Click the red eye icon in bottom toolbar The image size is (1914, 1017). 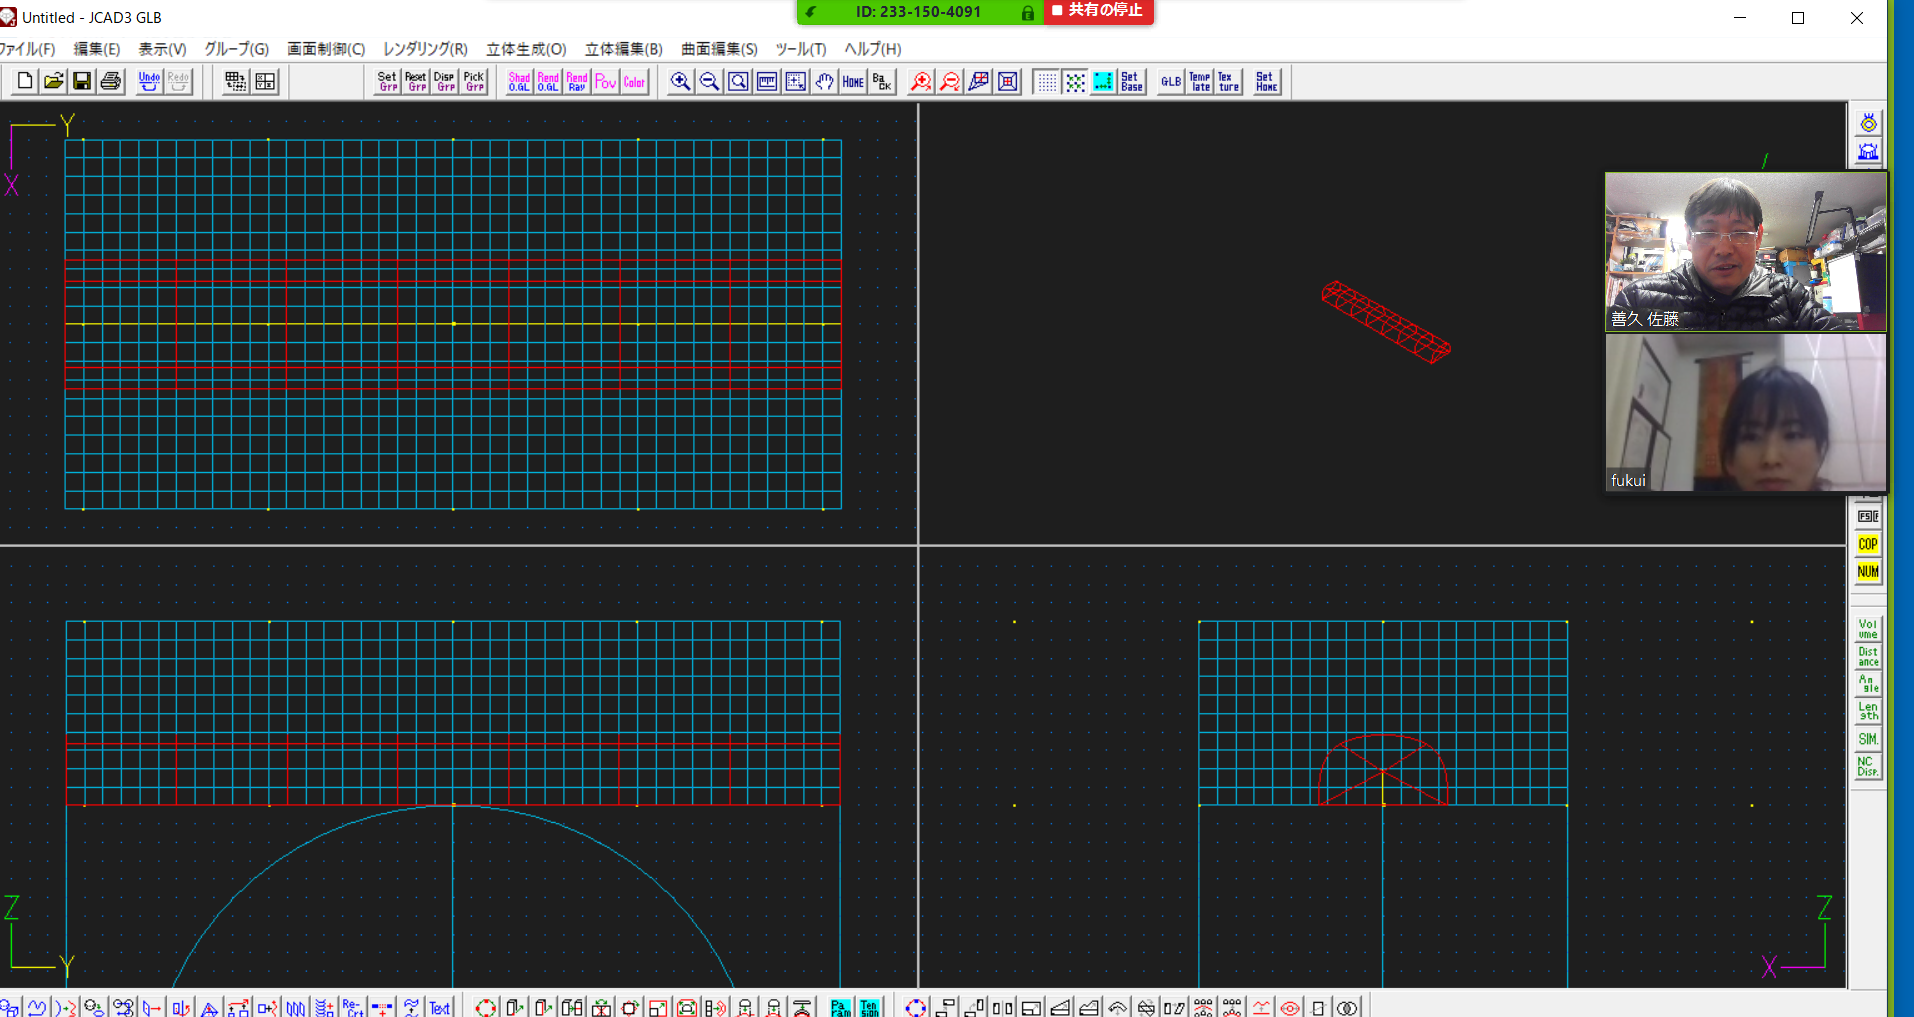(1290, 1007)
